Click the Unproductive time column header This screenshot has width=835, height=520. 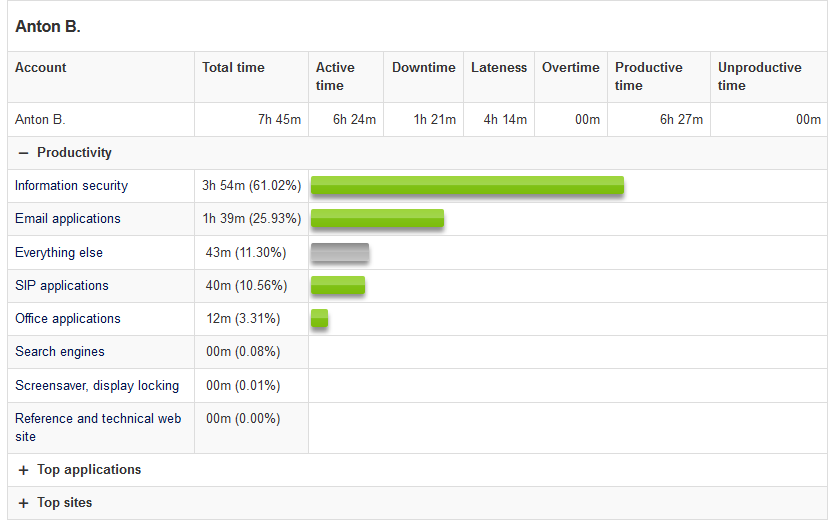[x=759, y=76]
